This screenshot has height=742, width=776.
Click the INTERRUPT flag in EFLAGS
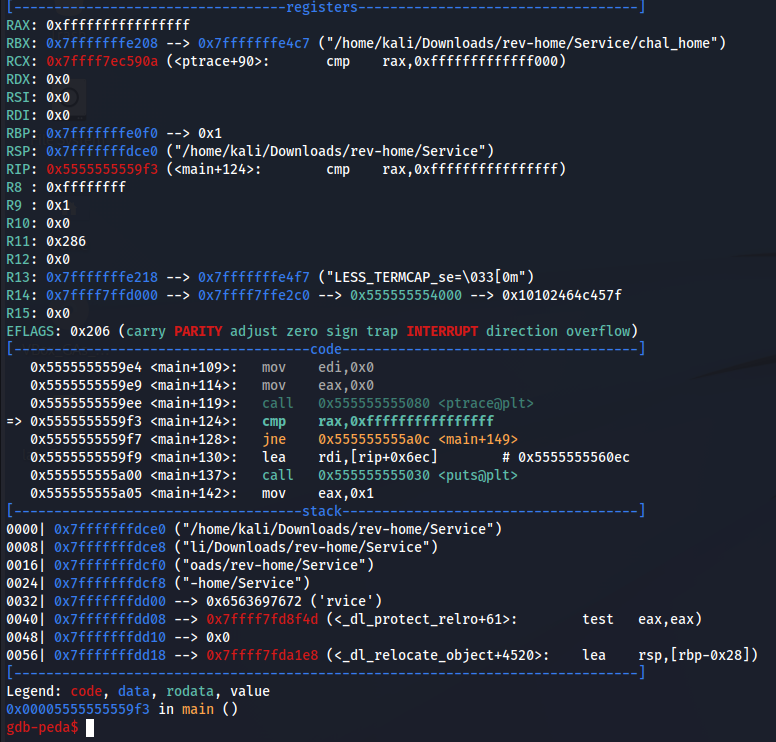point(442,331)
